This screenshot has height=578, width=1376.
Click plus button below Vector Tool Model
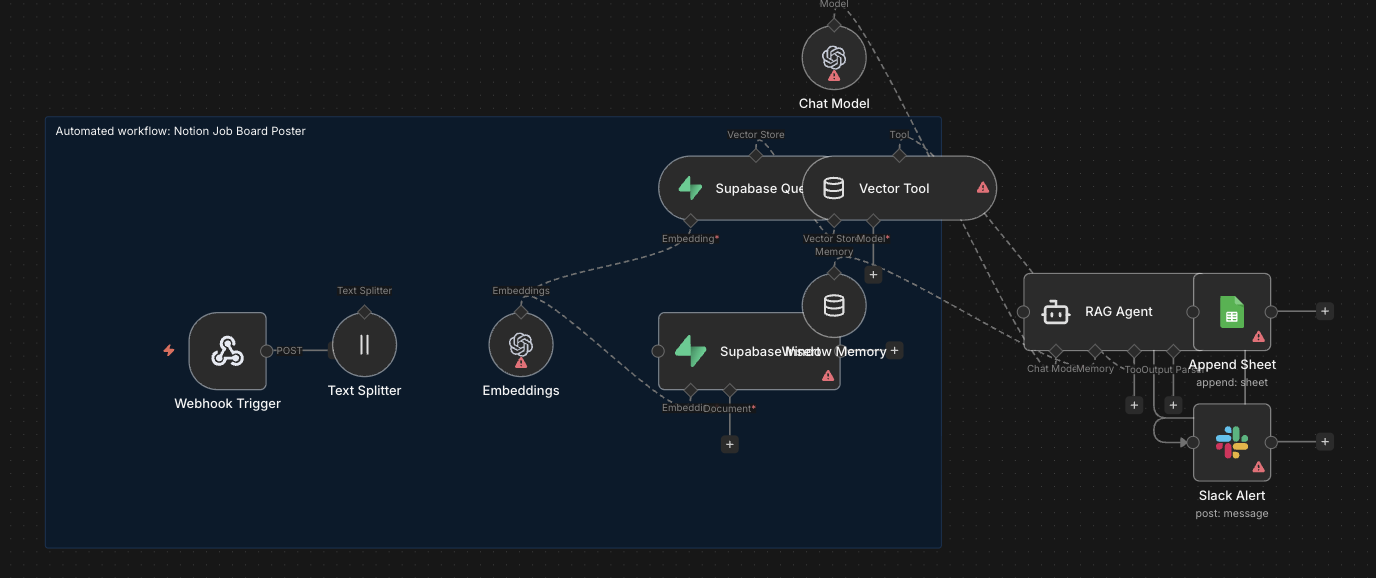(873, 274)
